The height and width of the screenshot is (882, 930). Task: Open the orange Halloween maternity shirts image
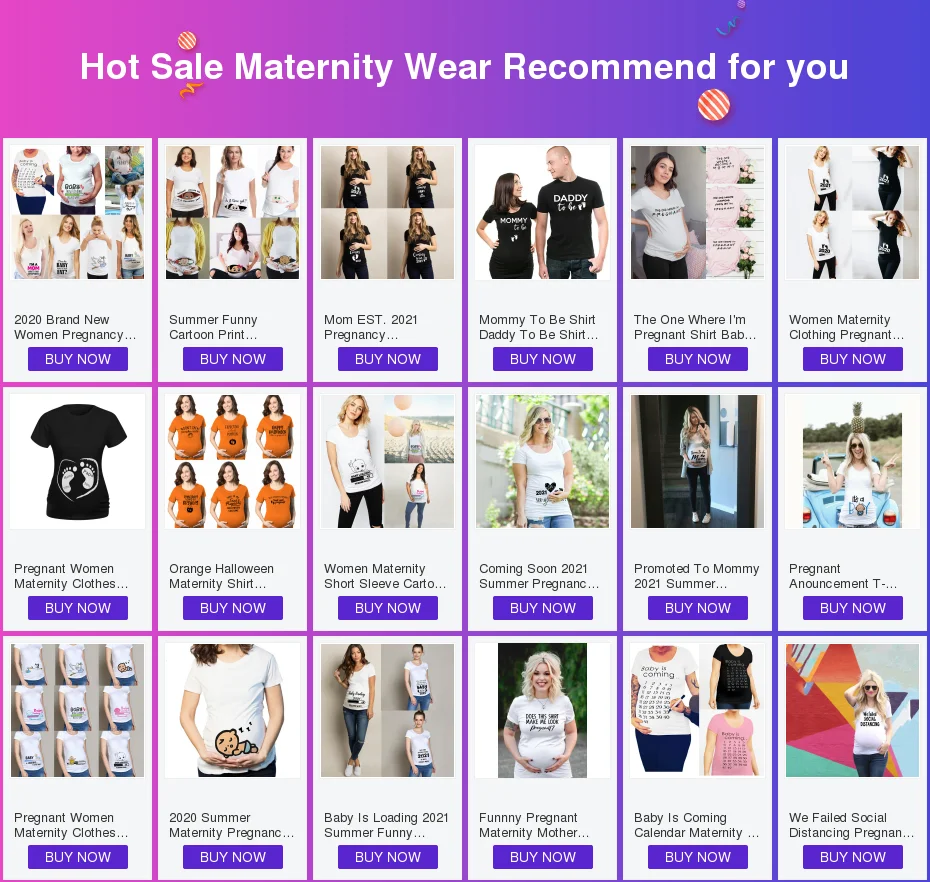232,461
